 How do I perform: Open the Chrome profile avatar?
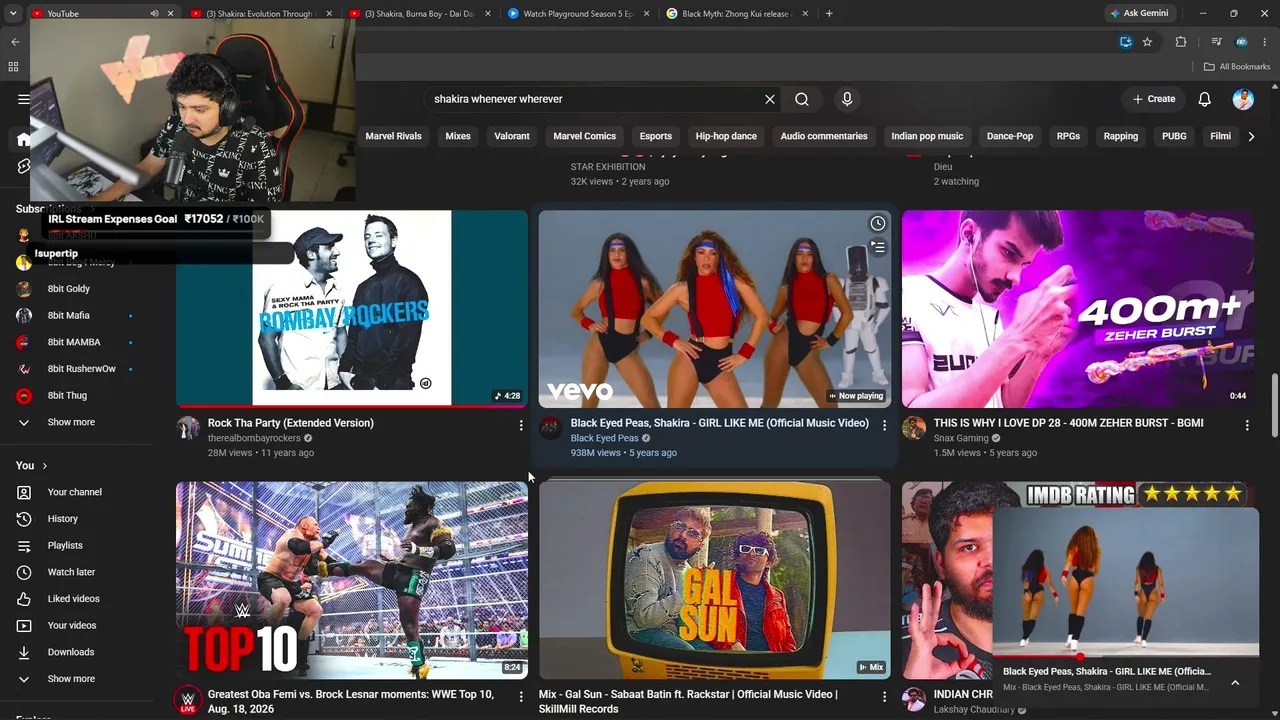point(1242,42)
